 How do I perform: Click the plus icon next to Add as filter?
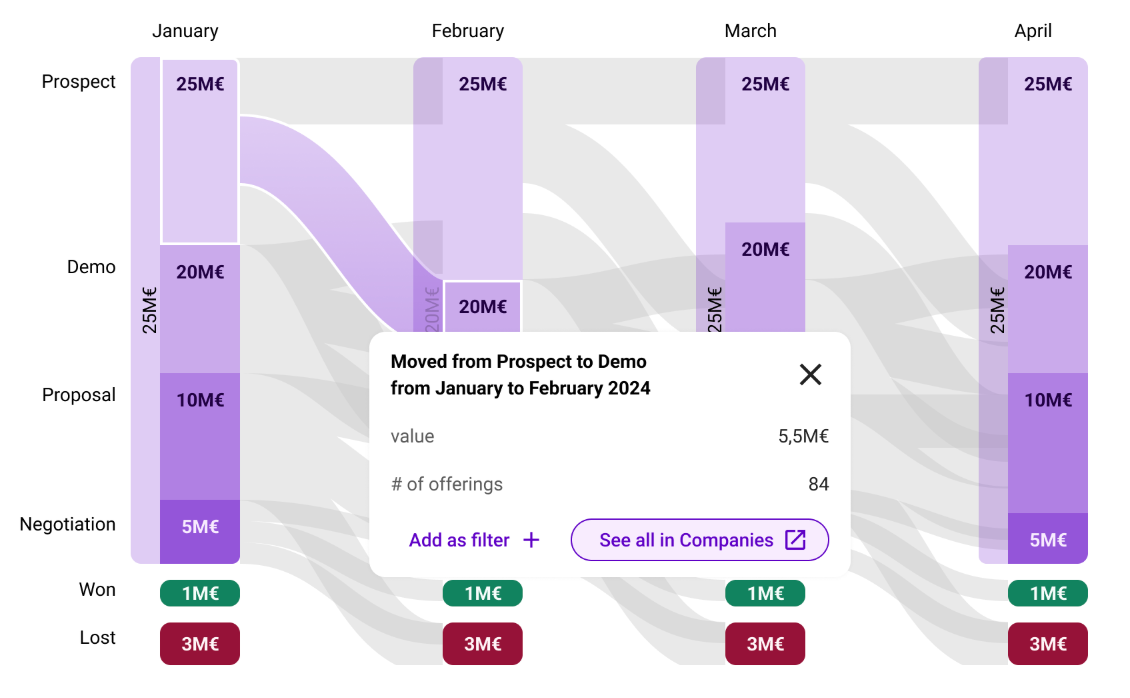(x=532, y=540)
